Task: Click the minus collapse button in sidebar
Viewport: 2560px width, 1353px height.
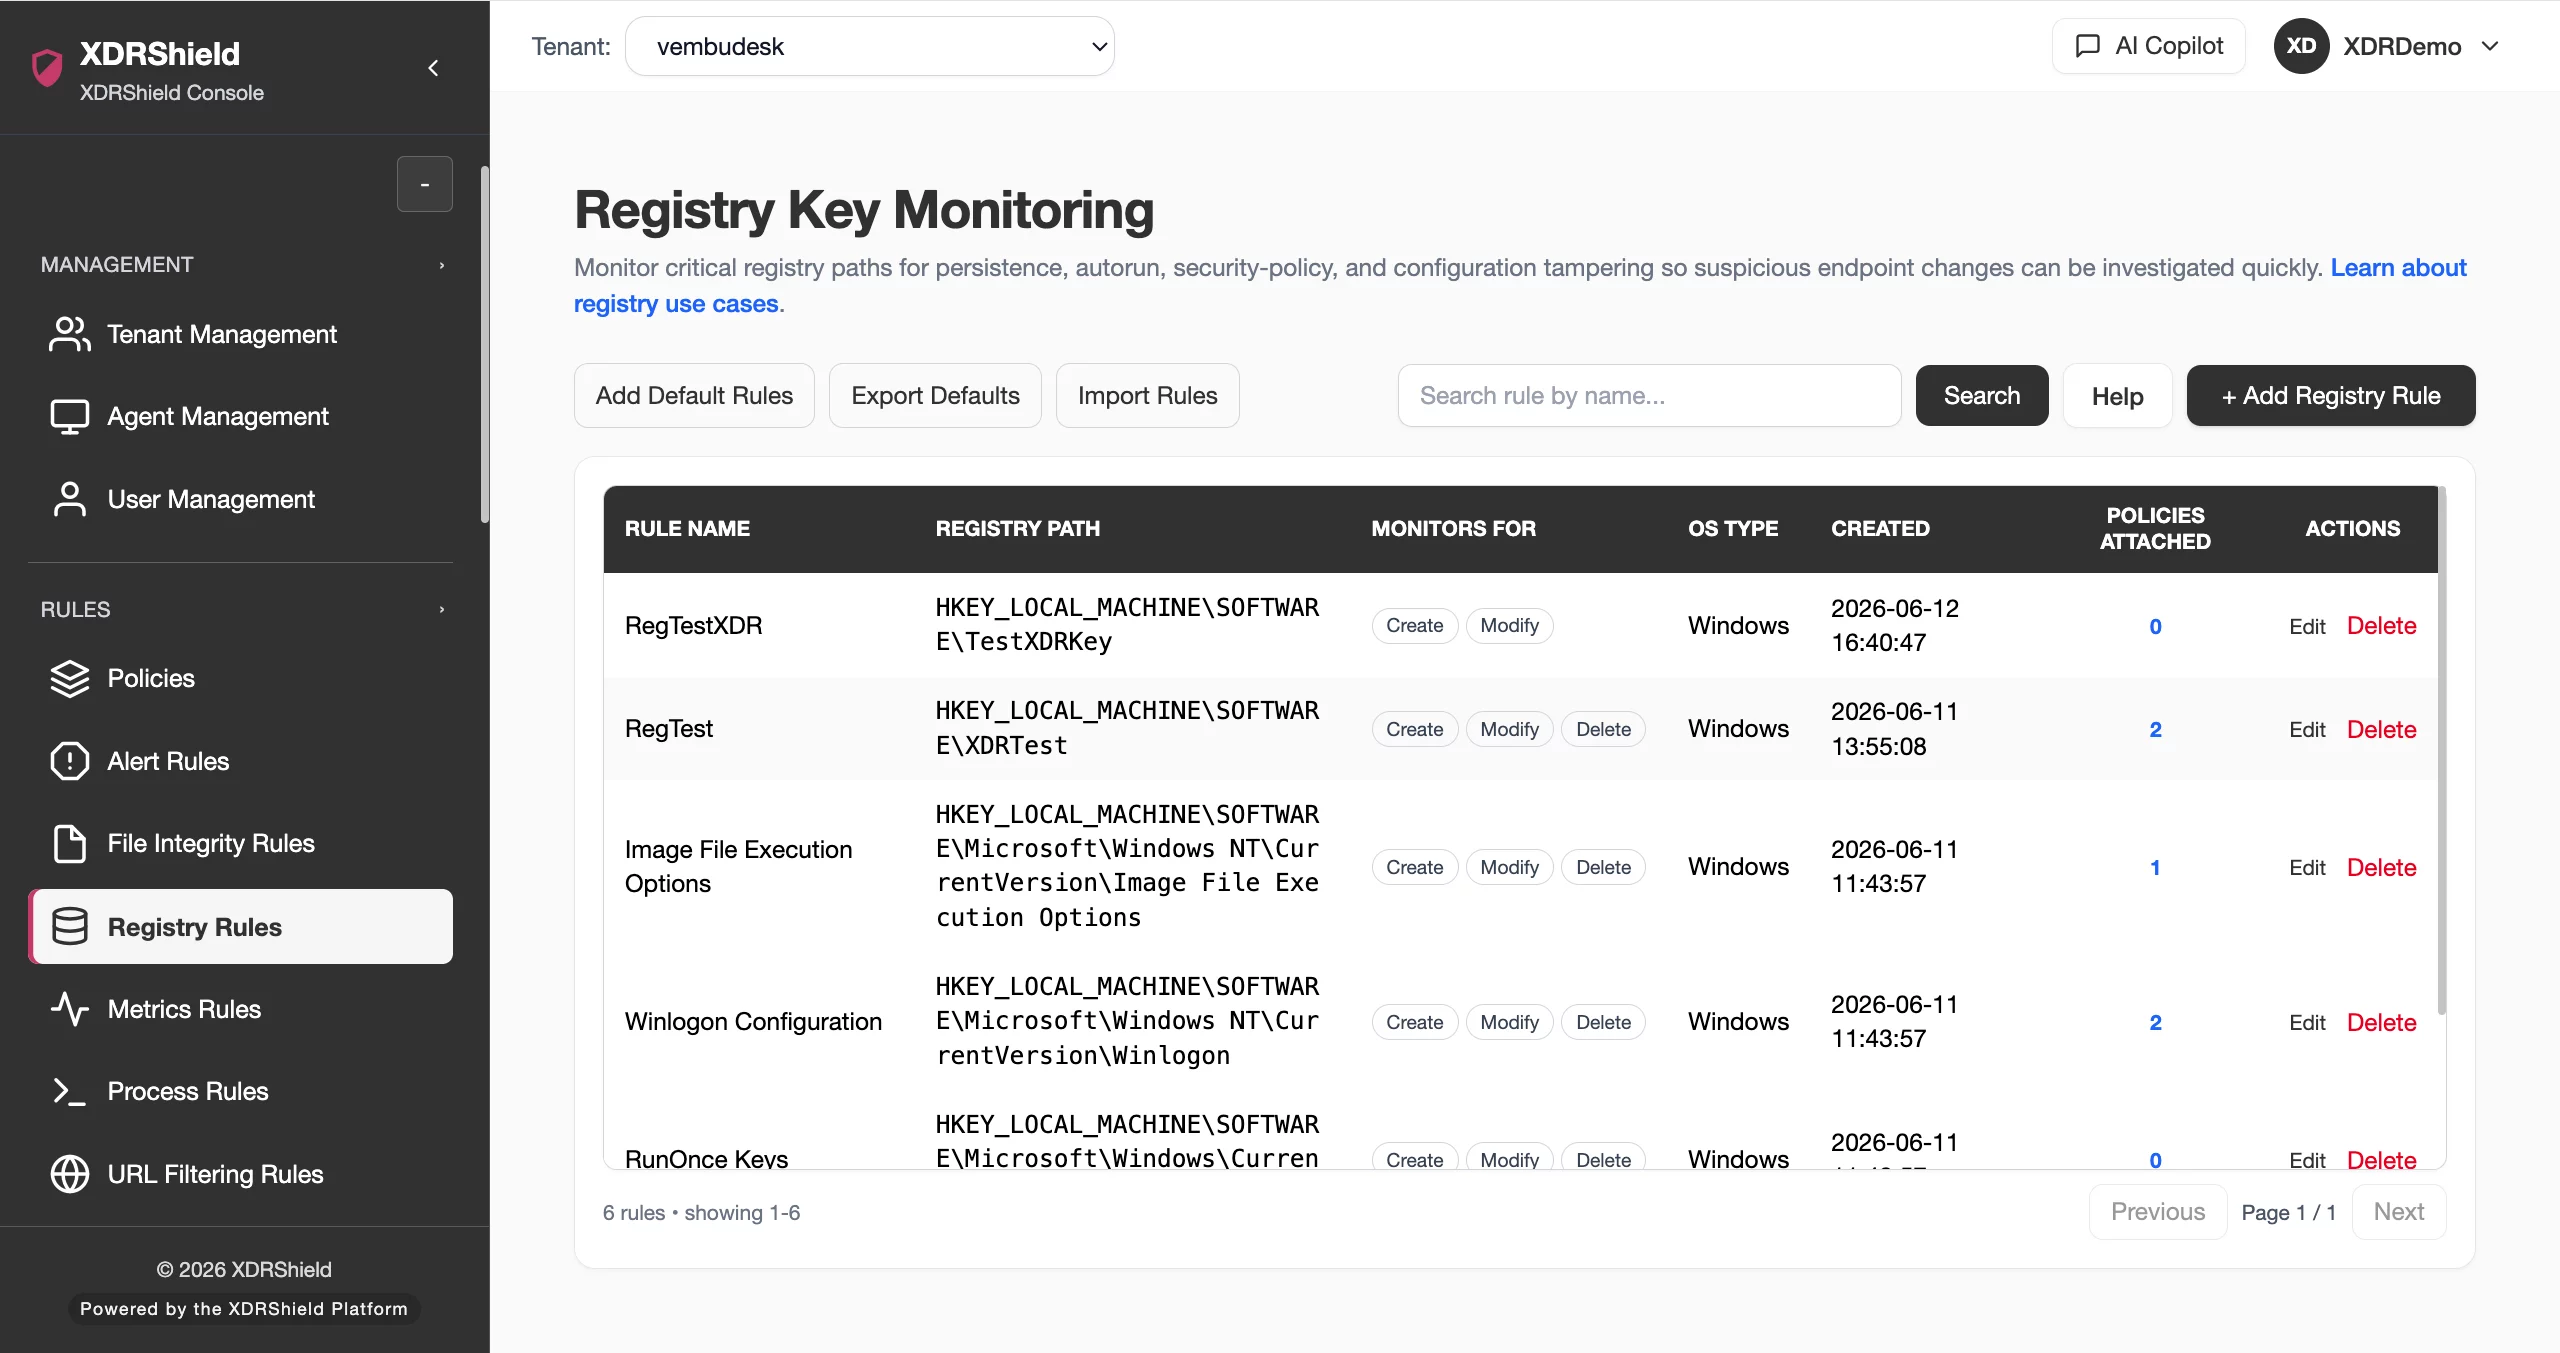Action: tap(425, 184)
